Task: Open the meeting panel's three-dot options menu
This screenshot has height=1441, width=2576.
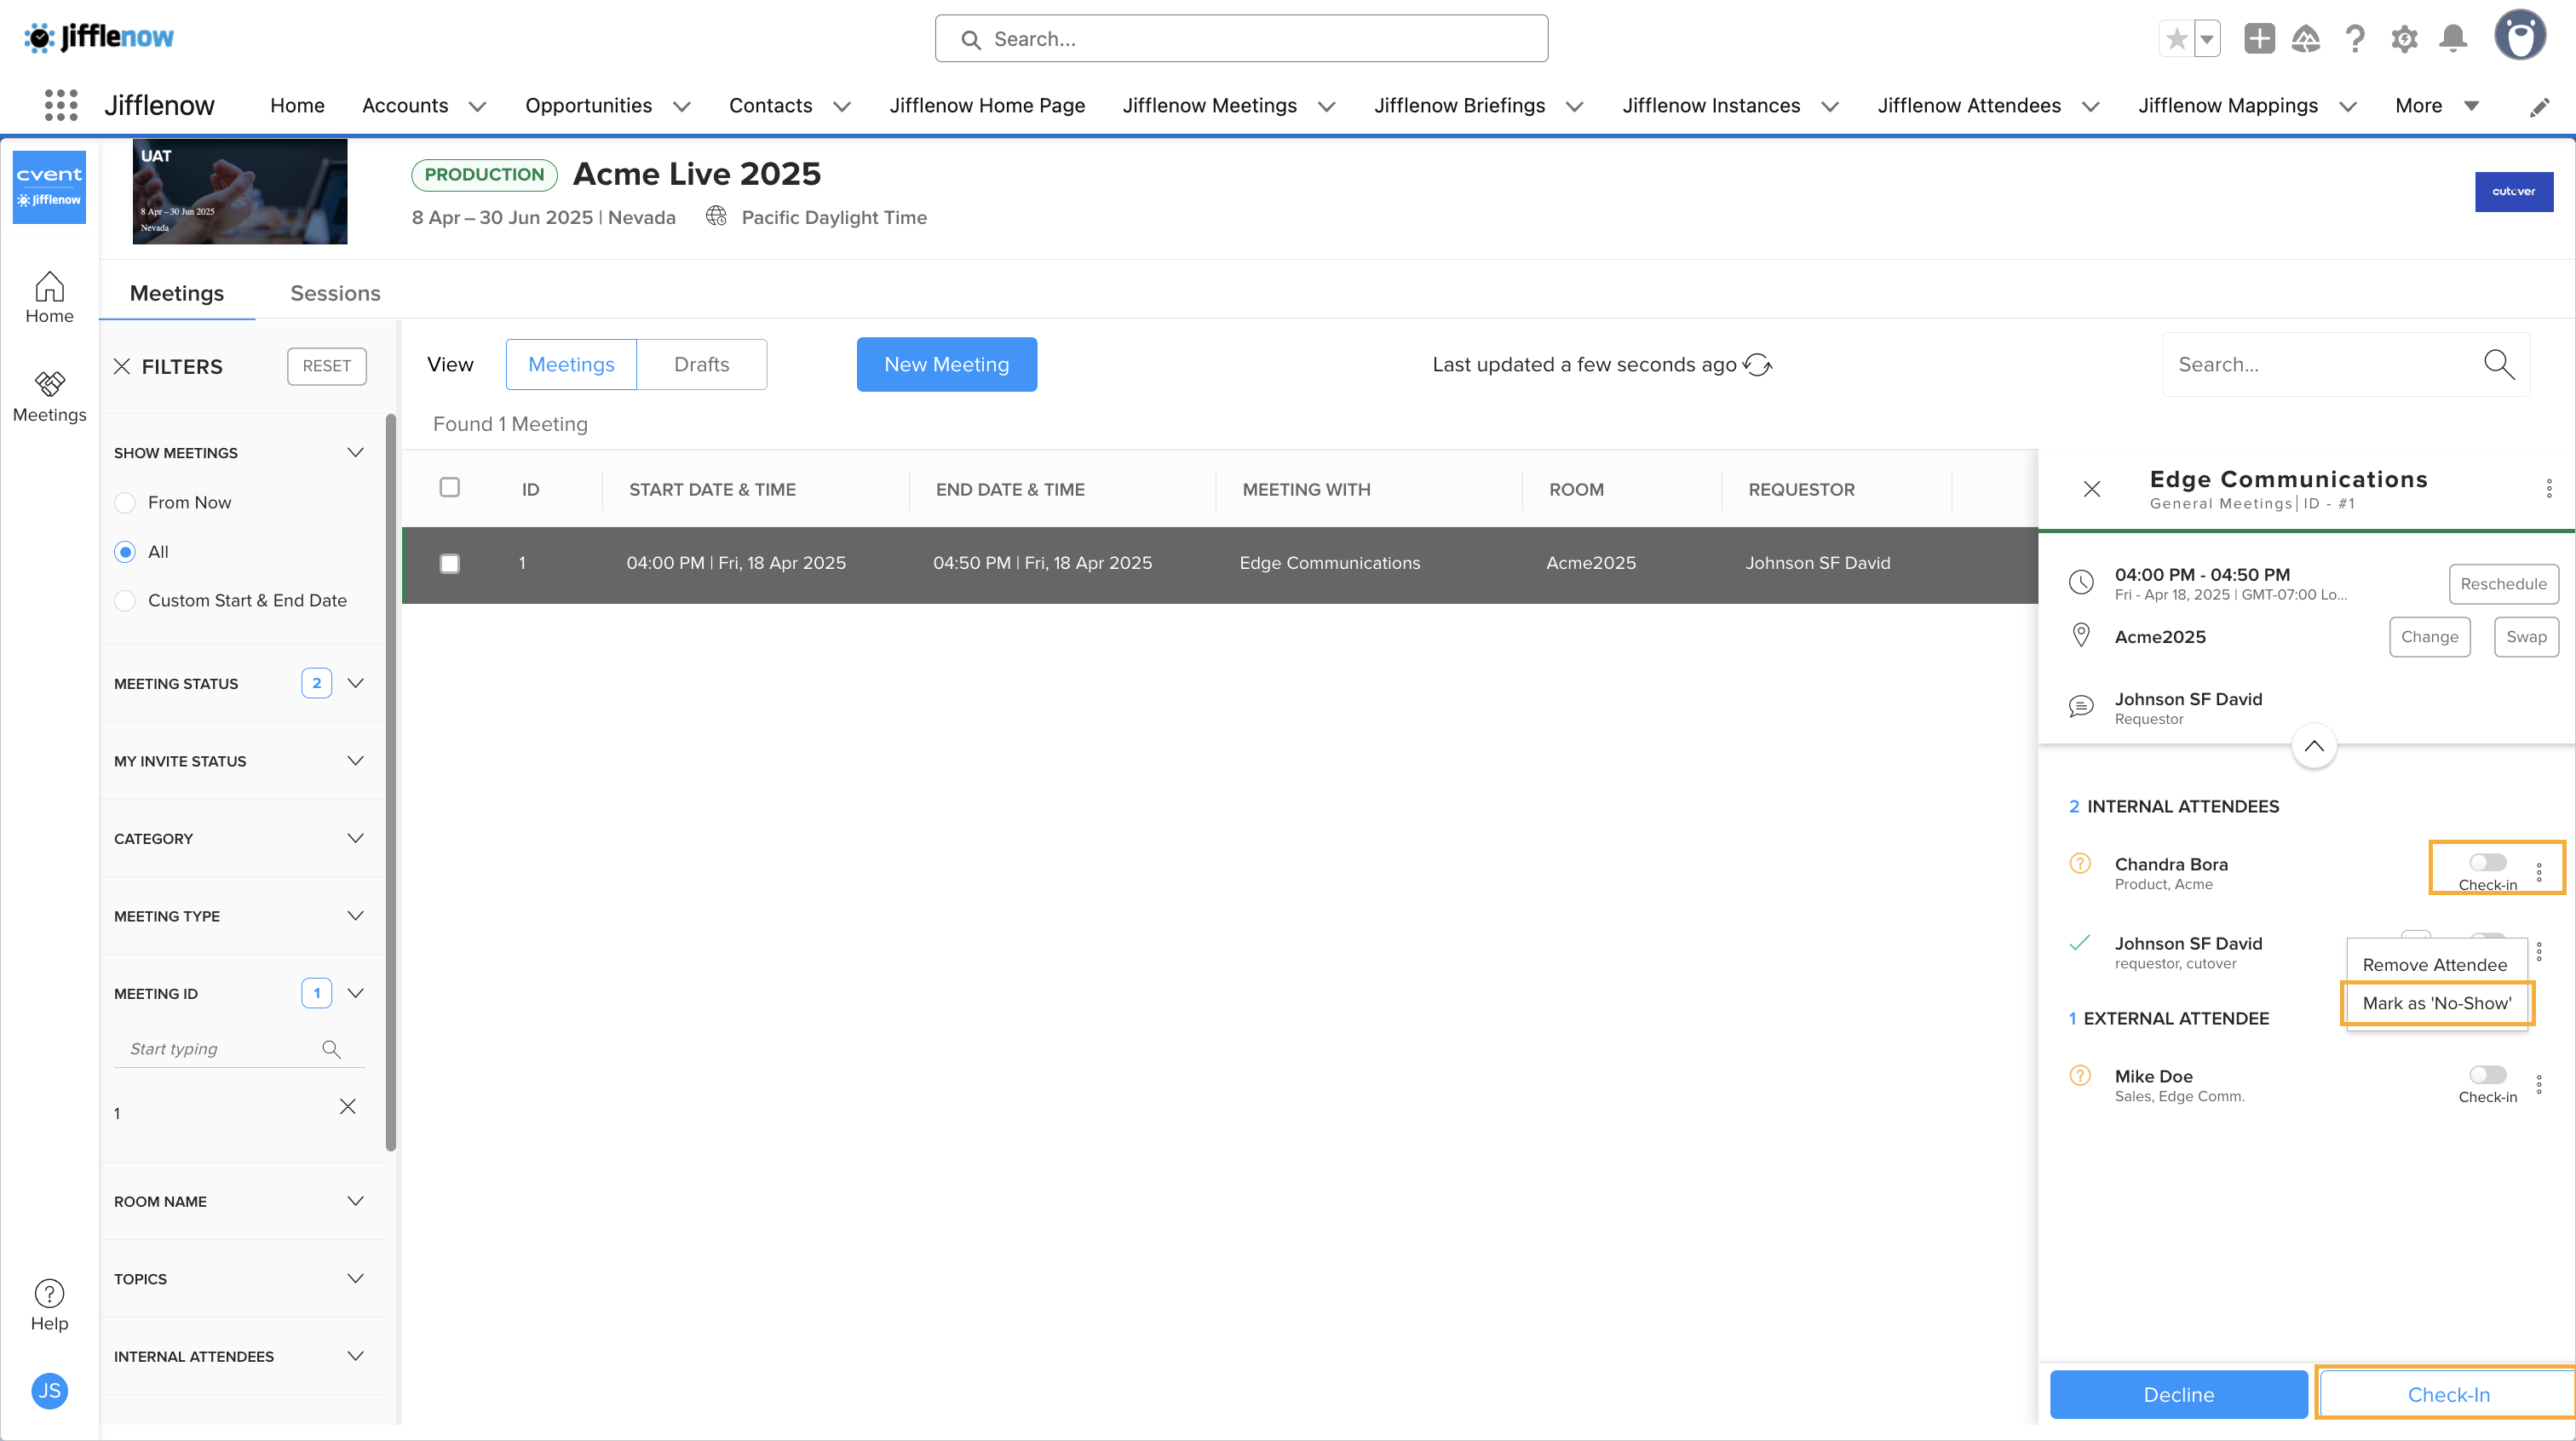Action: [2548, 489]
